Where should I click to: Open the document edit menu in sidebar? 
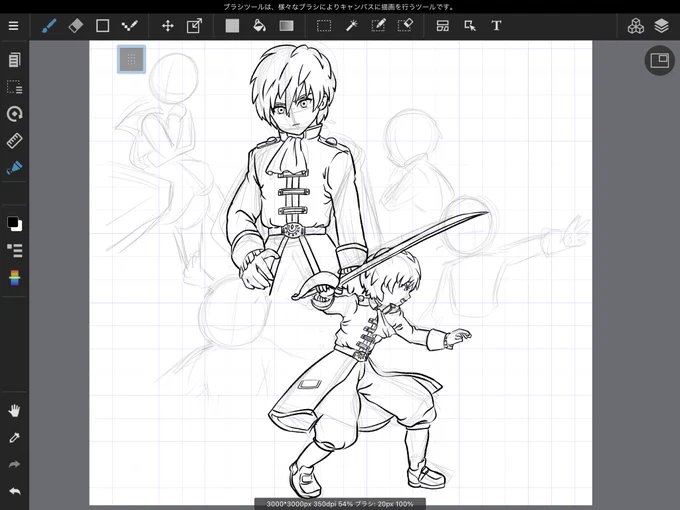[x=14, y=60]
